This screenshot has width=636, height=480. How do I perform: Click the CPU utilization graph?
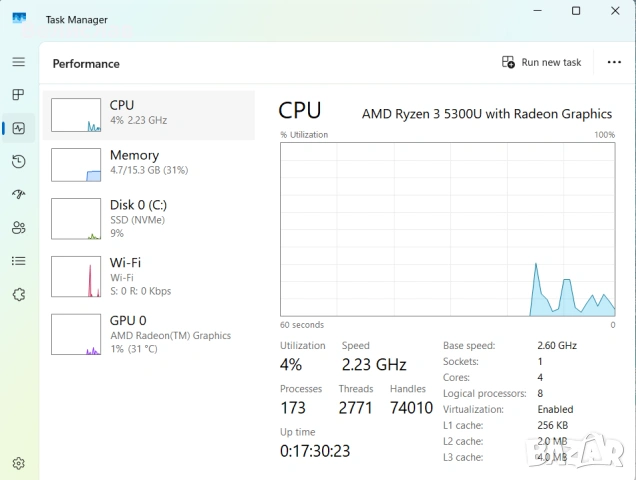tap(447, 229)
